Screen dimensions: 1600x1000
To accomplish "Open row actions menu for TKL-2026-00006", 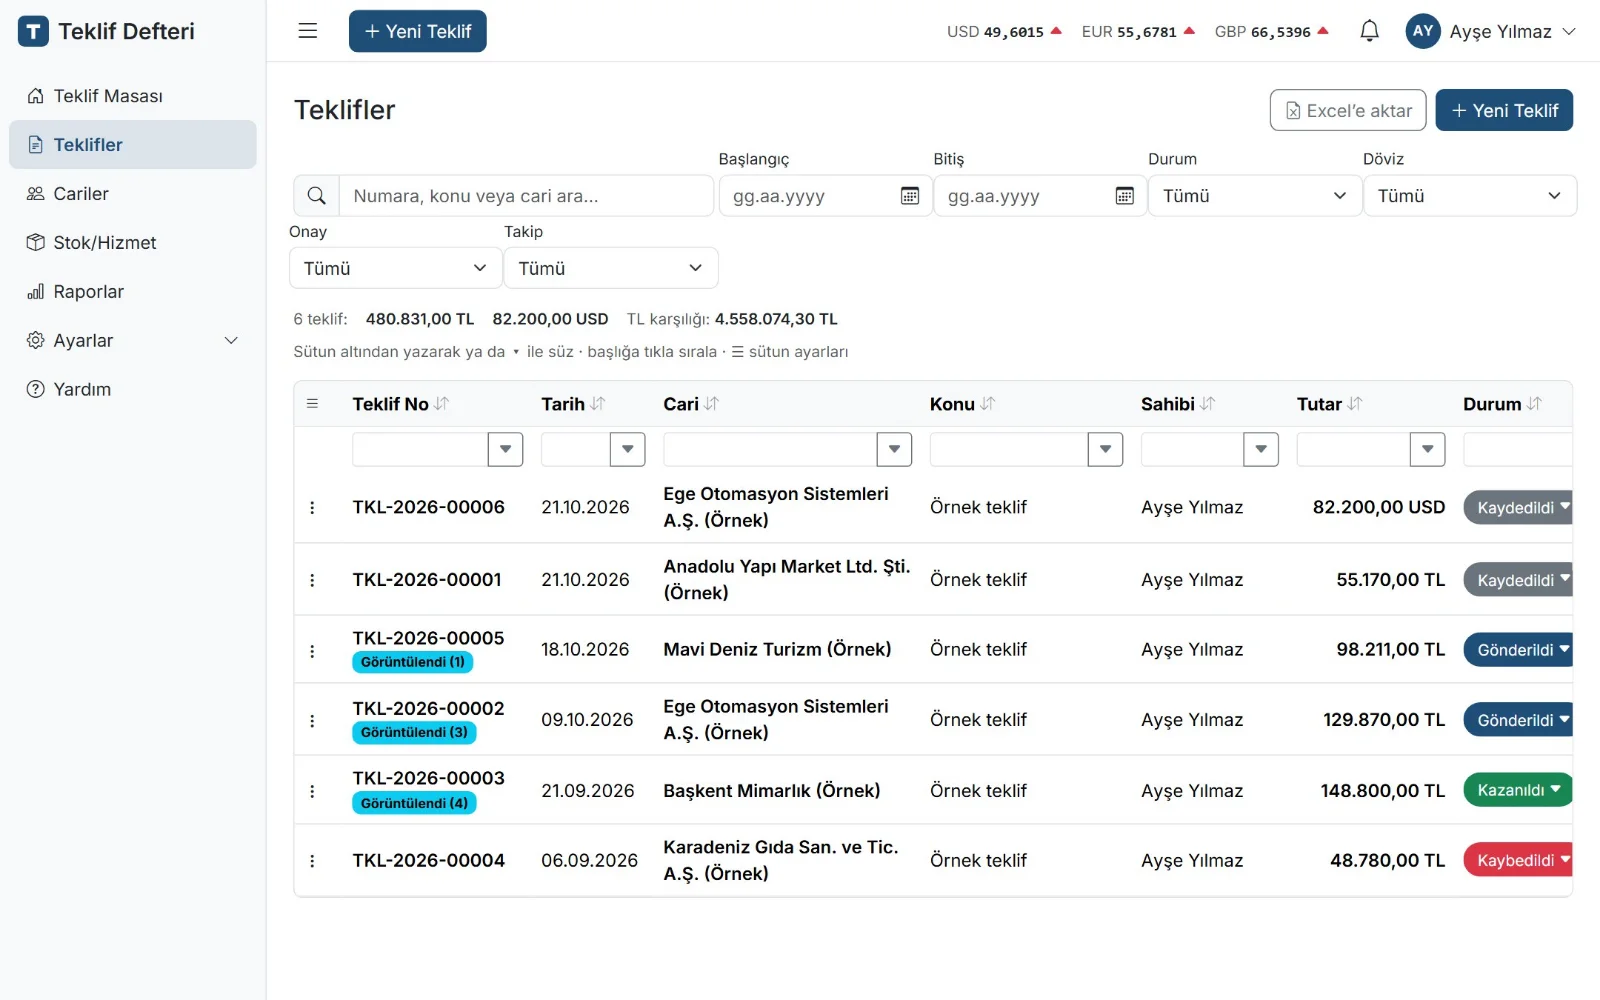I will [x=312, y=507].
